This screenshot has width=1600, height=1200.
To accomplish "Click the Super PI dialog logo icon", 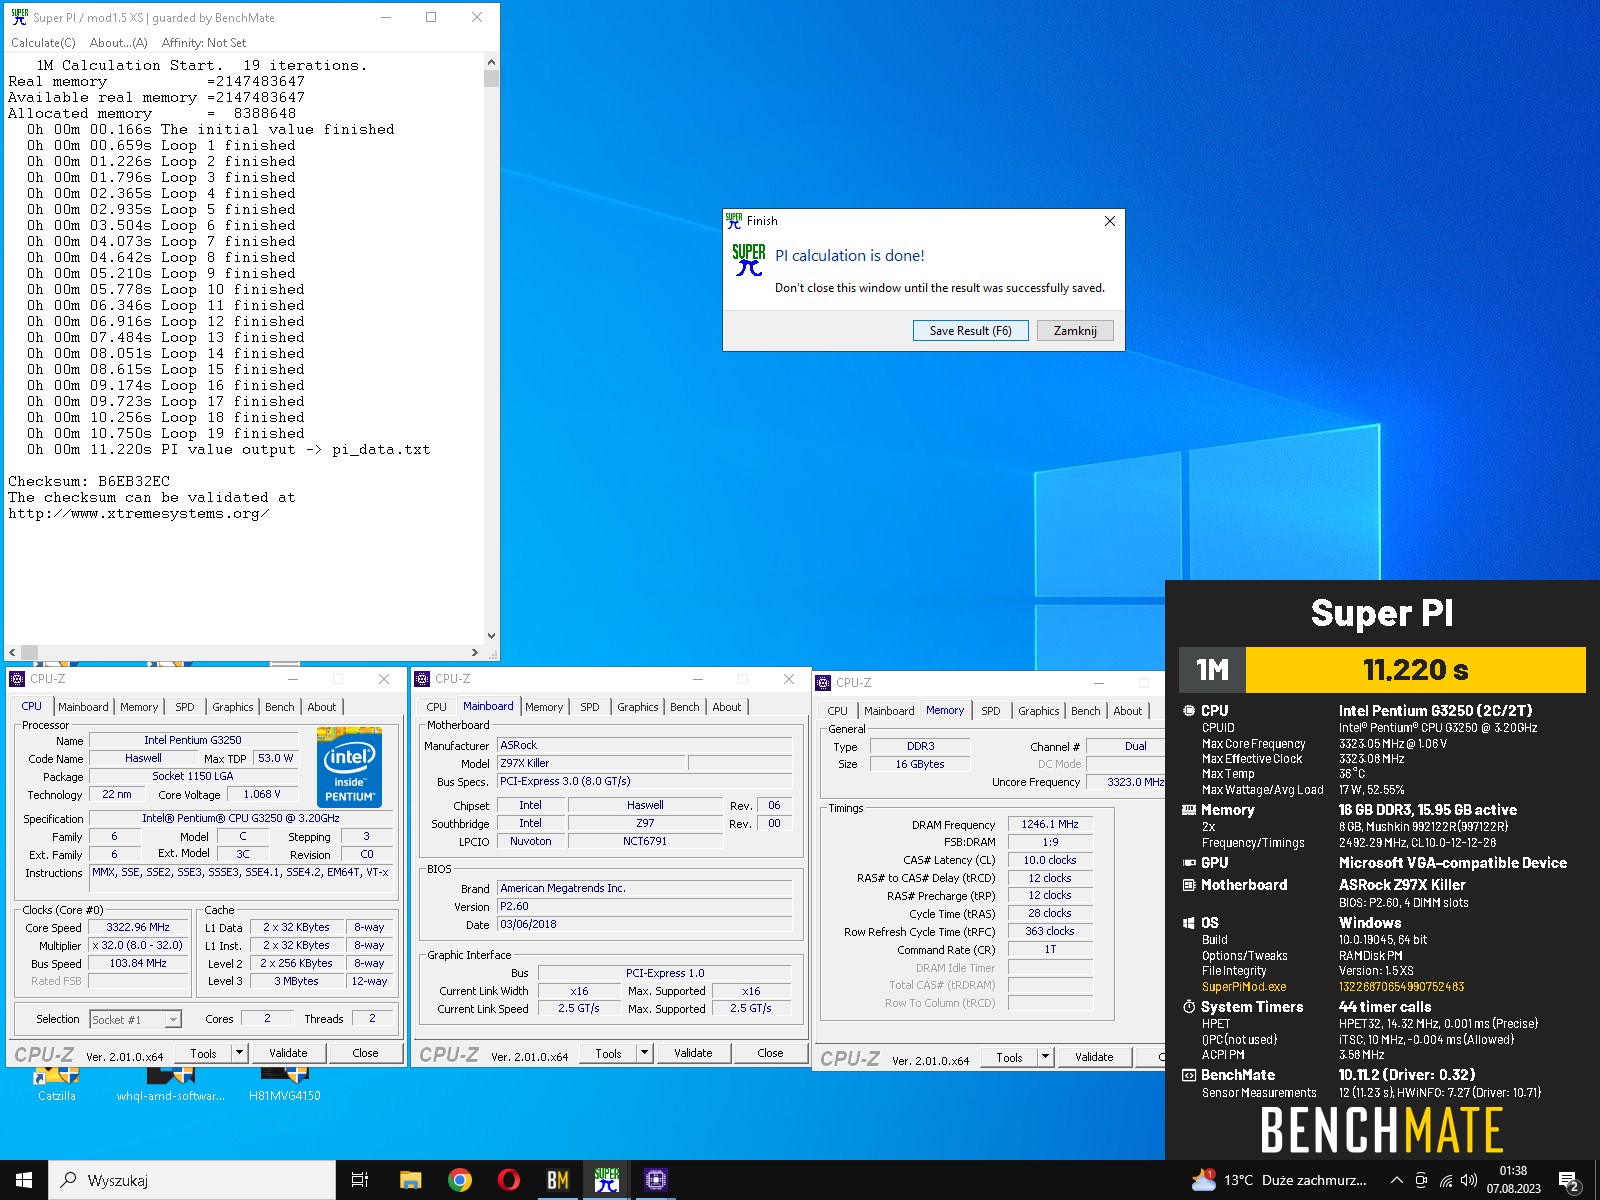I will (749, 259).
